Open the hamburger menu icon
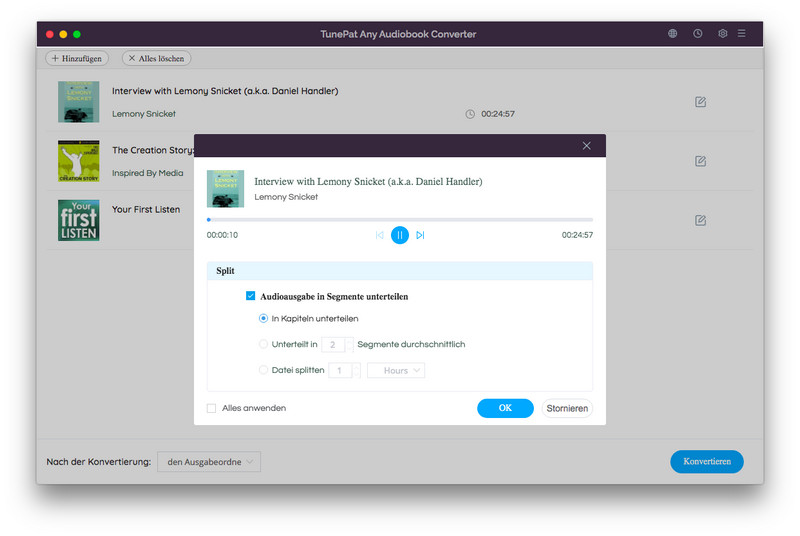The width and height of the screenshot is (800, 536). (x=741, y=34)
